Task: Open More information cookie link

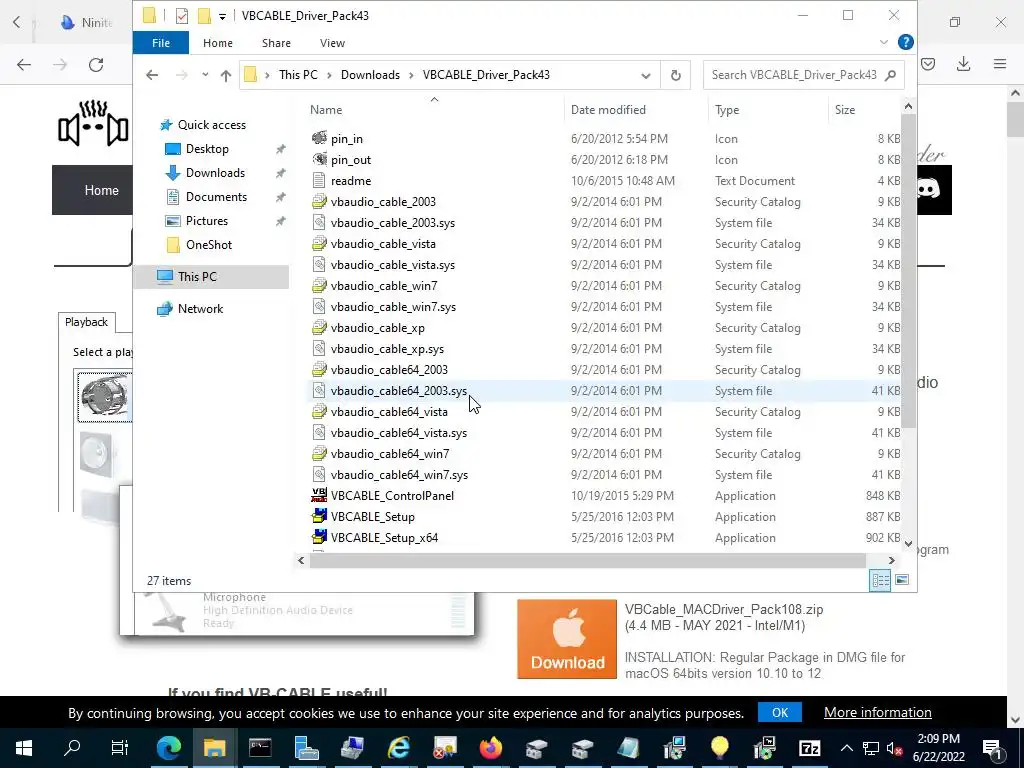Action: click(x=877, y=712)
